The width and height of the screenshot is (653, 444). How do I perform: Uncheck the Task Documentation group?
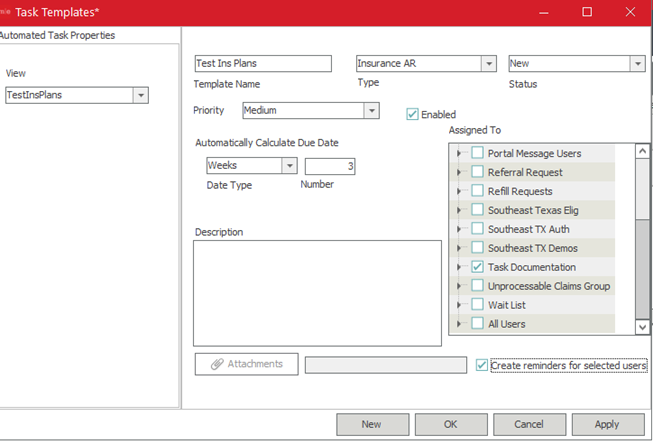pos(478,267)
